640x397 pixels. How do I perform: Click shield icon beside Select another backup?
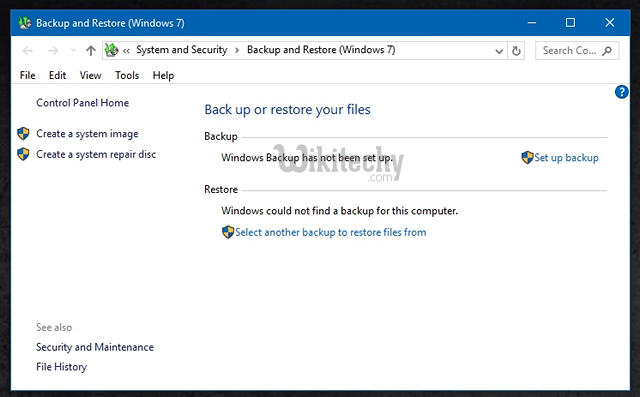pos(228,232)
